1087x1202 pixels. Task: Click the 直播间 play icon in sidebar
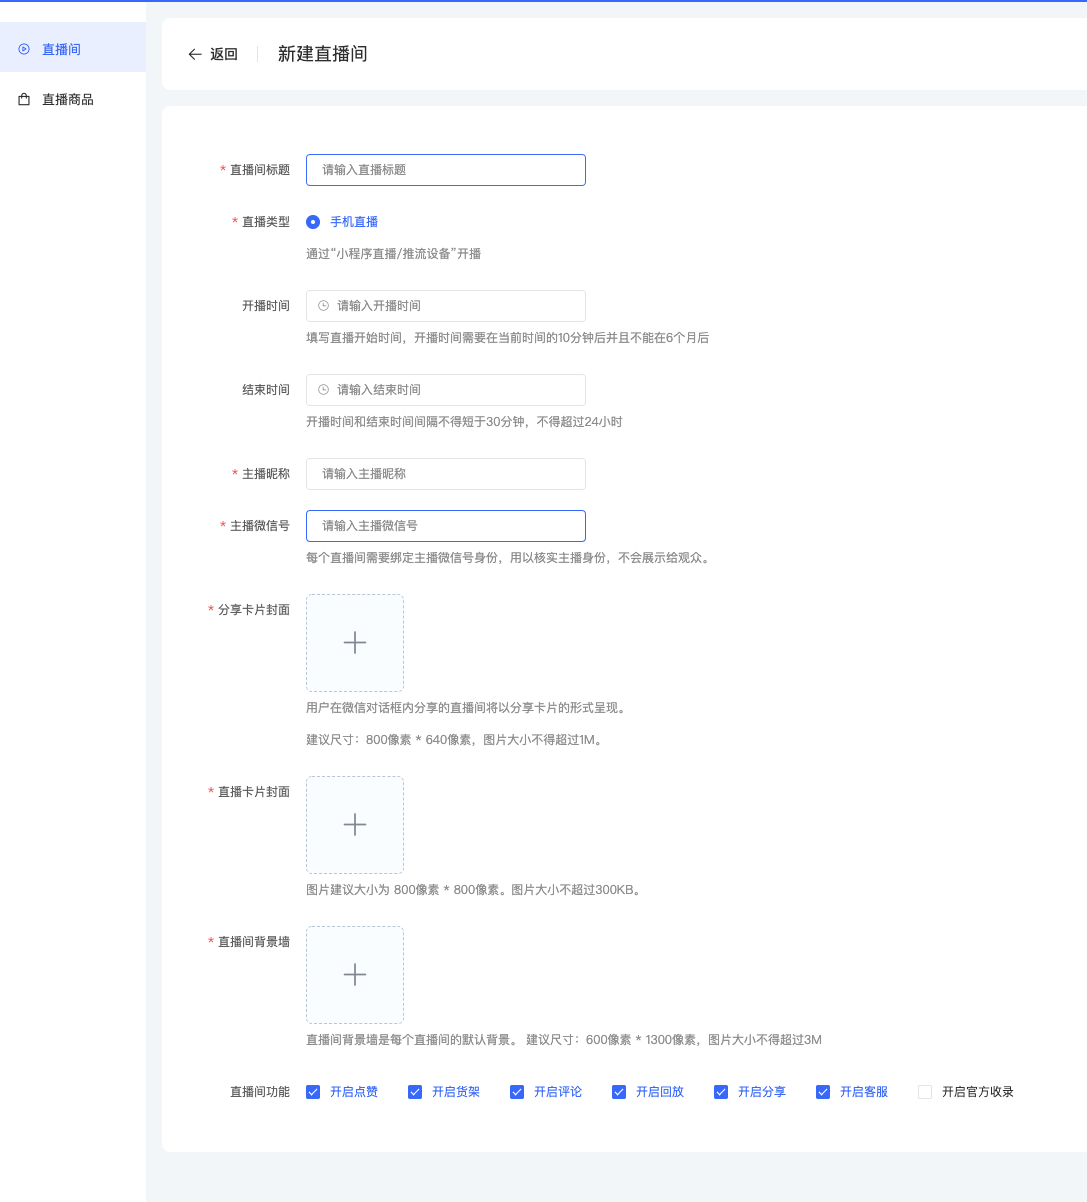pyautogui.click(x=24, y=49)
